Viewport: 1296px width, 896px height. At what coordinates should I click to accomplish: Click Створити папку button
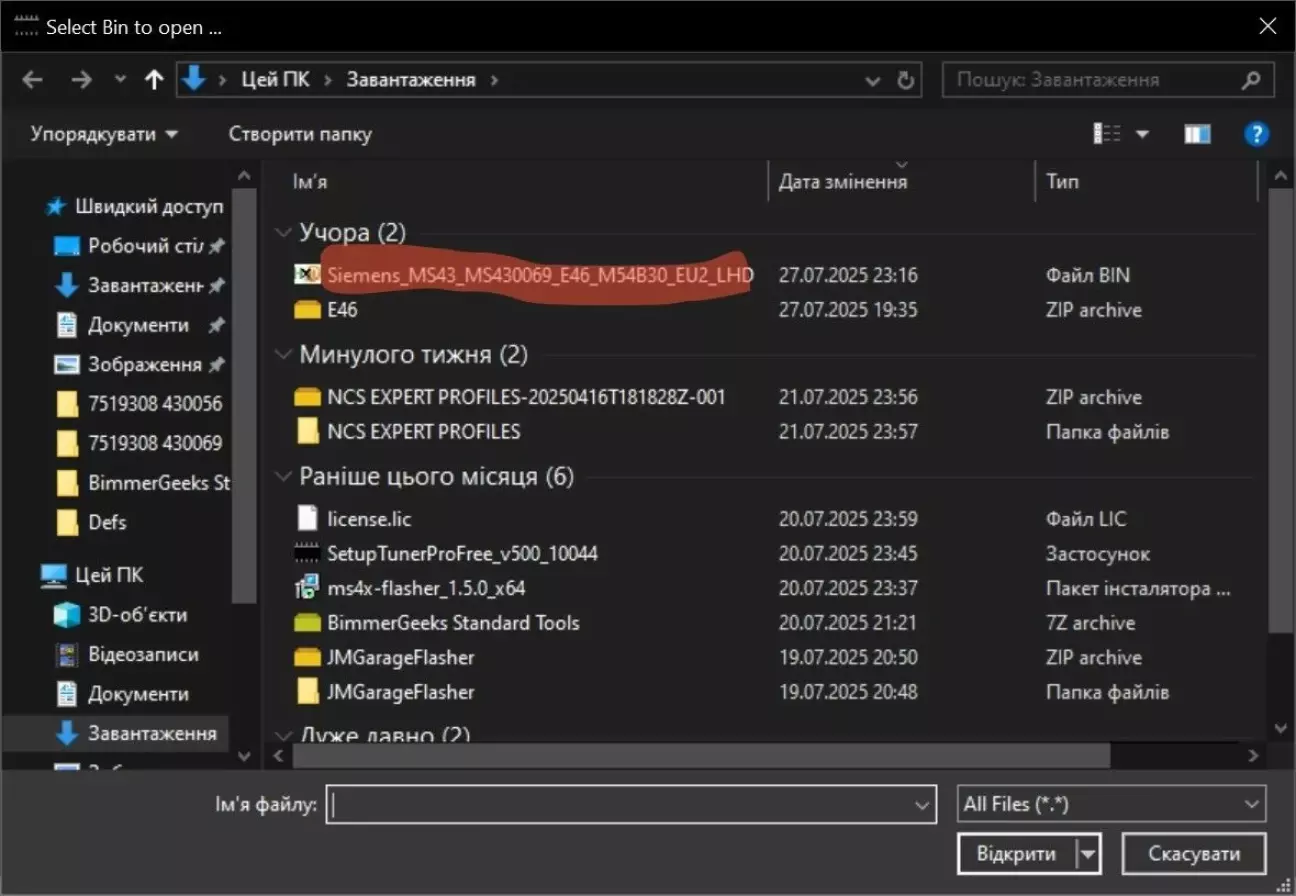[300, 134]
